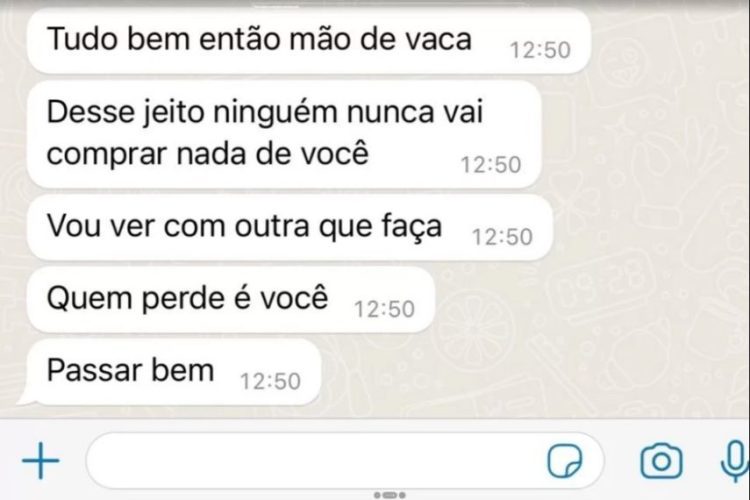Tap the 'Vou ver com outra que faça' bubble
Image resolution: width=750 pixels, height=500 pixels.
290,227
